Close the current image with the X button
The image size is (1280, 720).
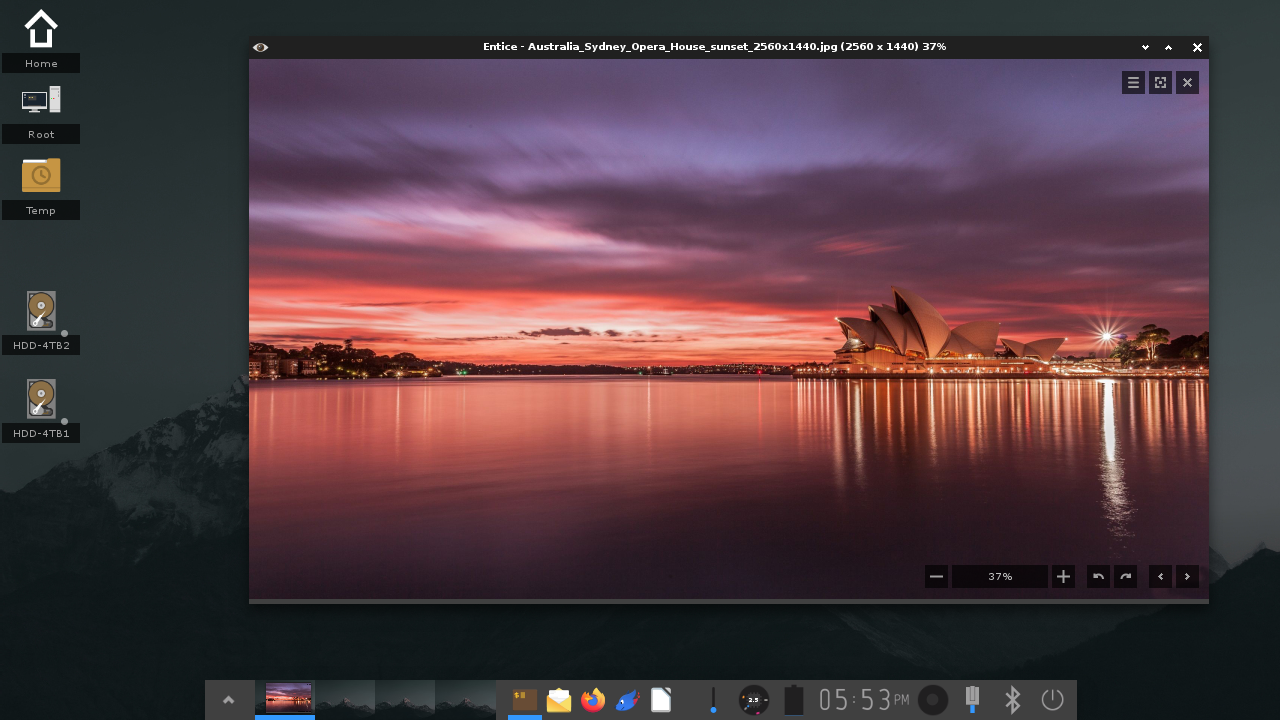click(x=1186, y=82)
